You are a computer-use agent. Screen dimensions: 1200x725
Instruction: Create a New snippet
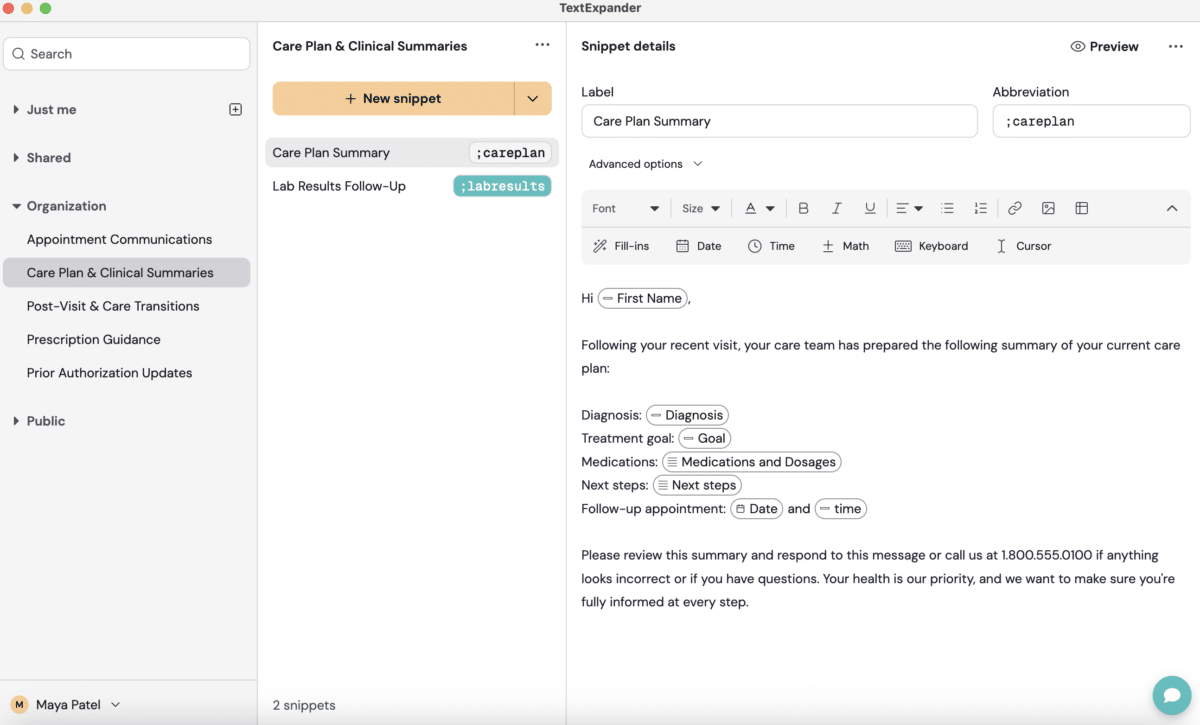pyautogui.click(x=393, y=99)
